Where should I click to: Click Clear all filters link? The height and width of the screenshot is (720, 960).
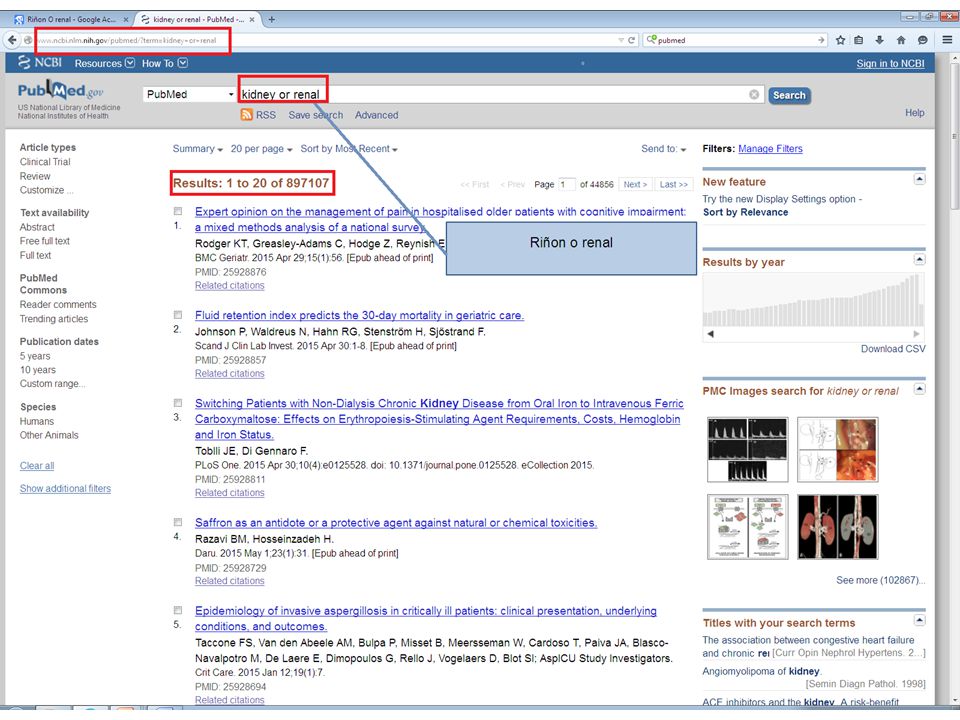(37, 466)
